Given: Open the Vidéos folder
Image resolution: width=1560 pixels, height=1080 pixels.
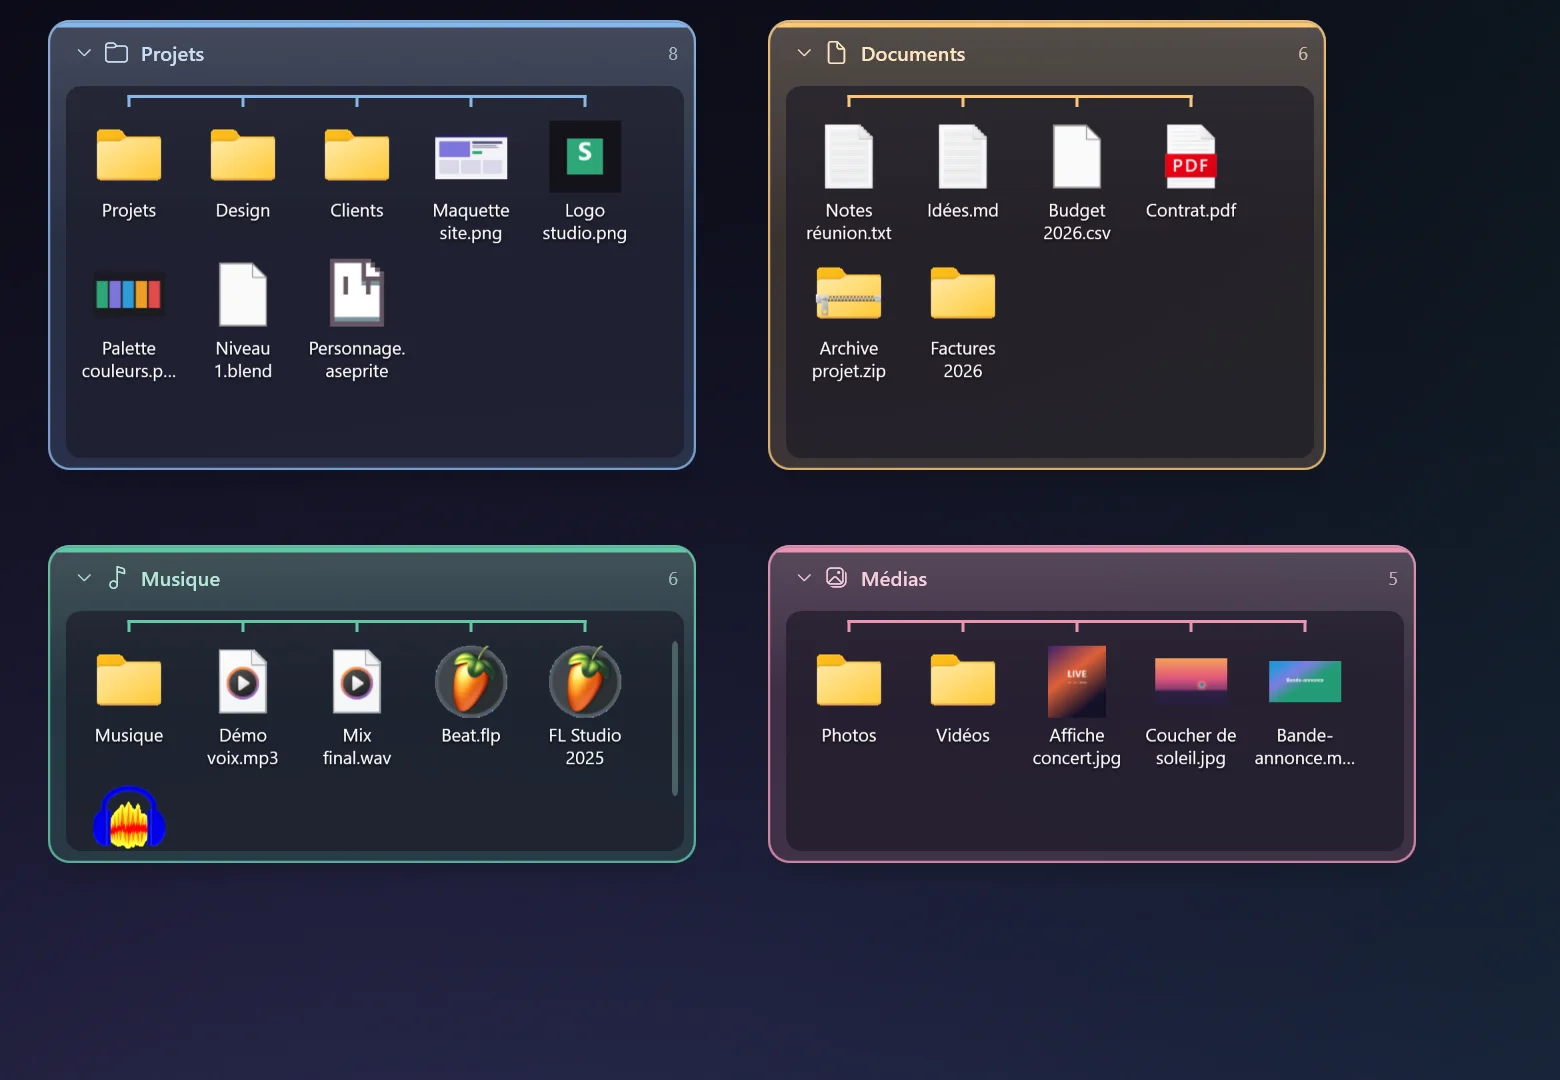Looking at the screenshot, I should (x=963, y=681).
